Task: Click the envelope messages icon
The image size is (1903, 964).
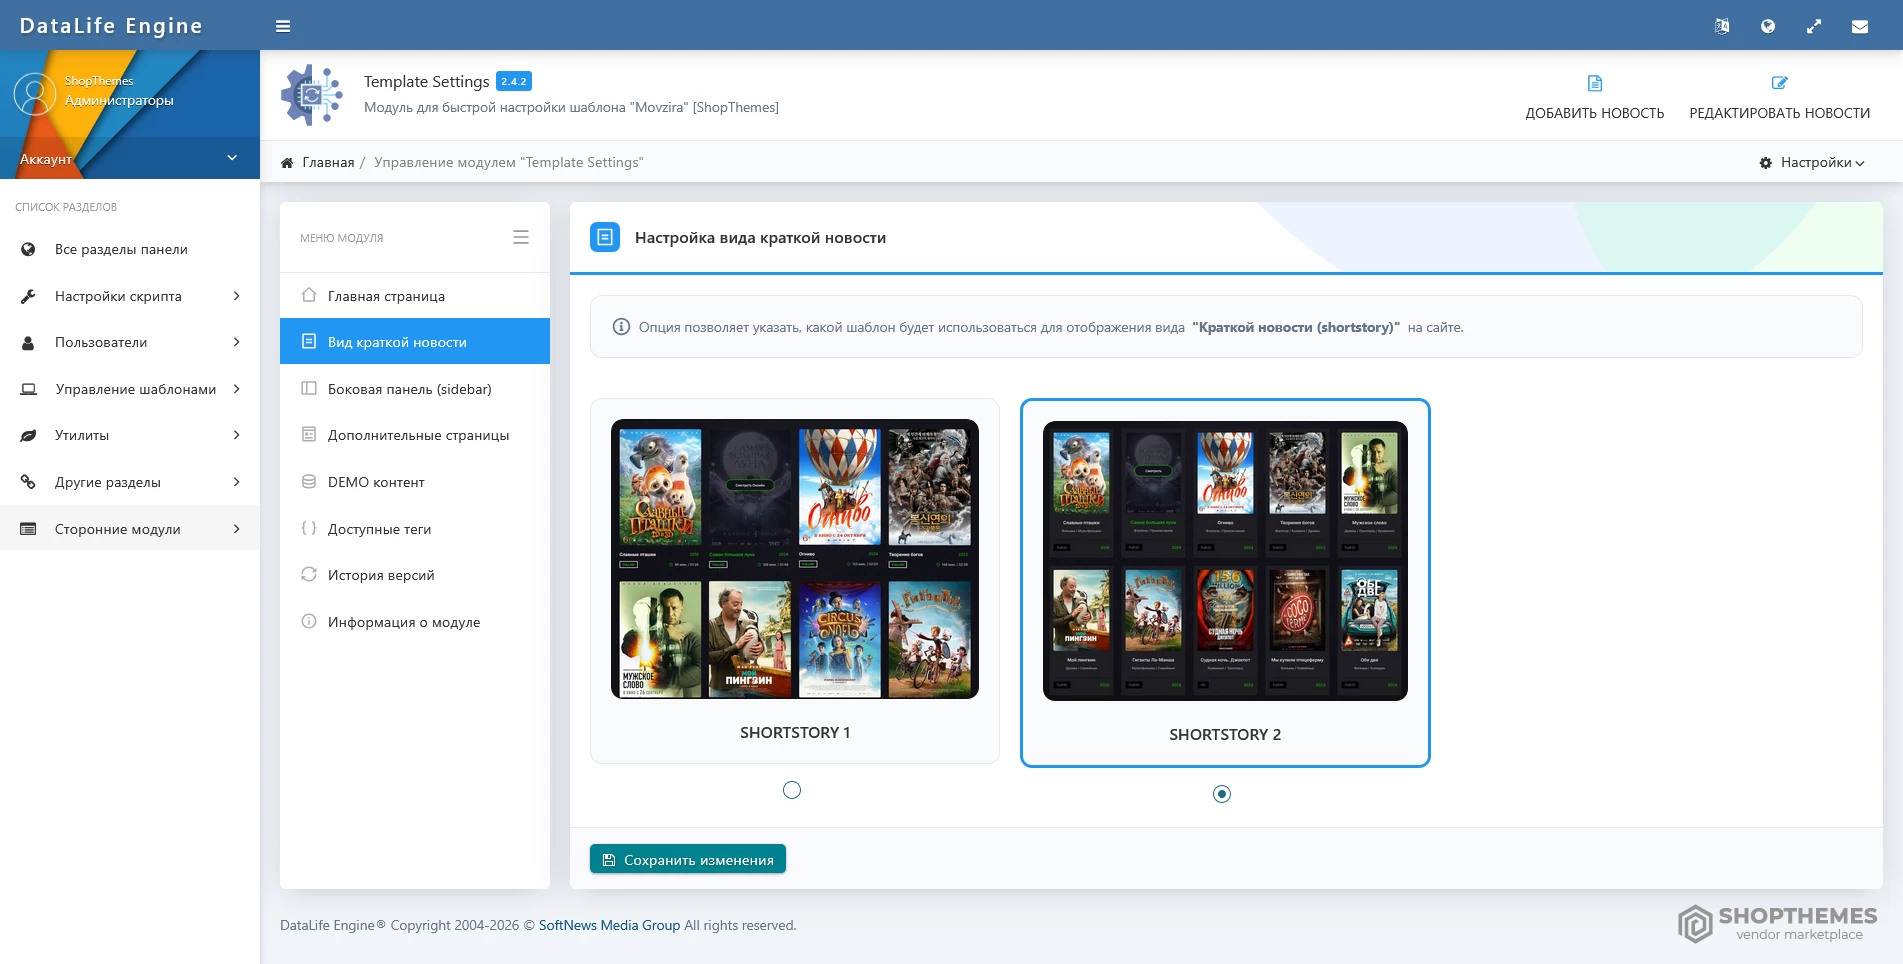Action: click(1859, 26)
